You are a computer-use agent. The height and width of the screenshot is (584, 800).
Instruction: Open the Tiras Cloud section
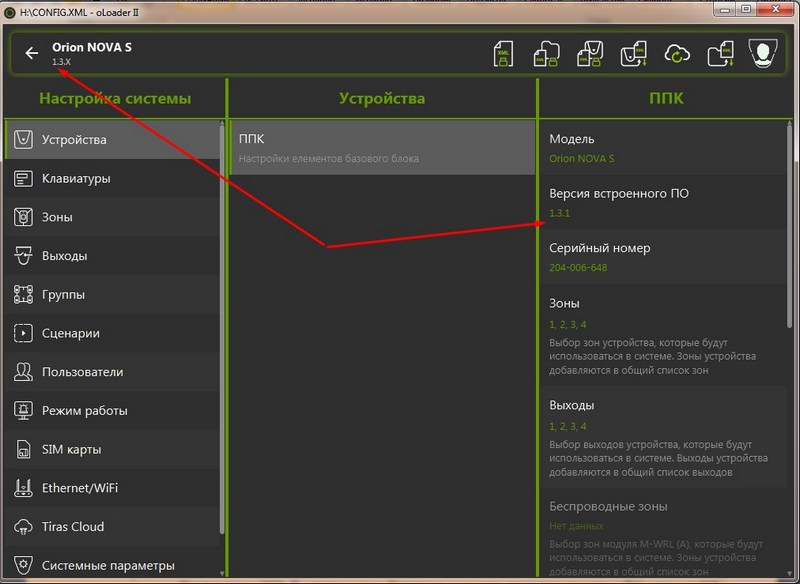[112, 527]
